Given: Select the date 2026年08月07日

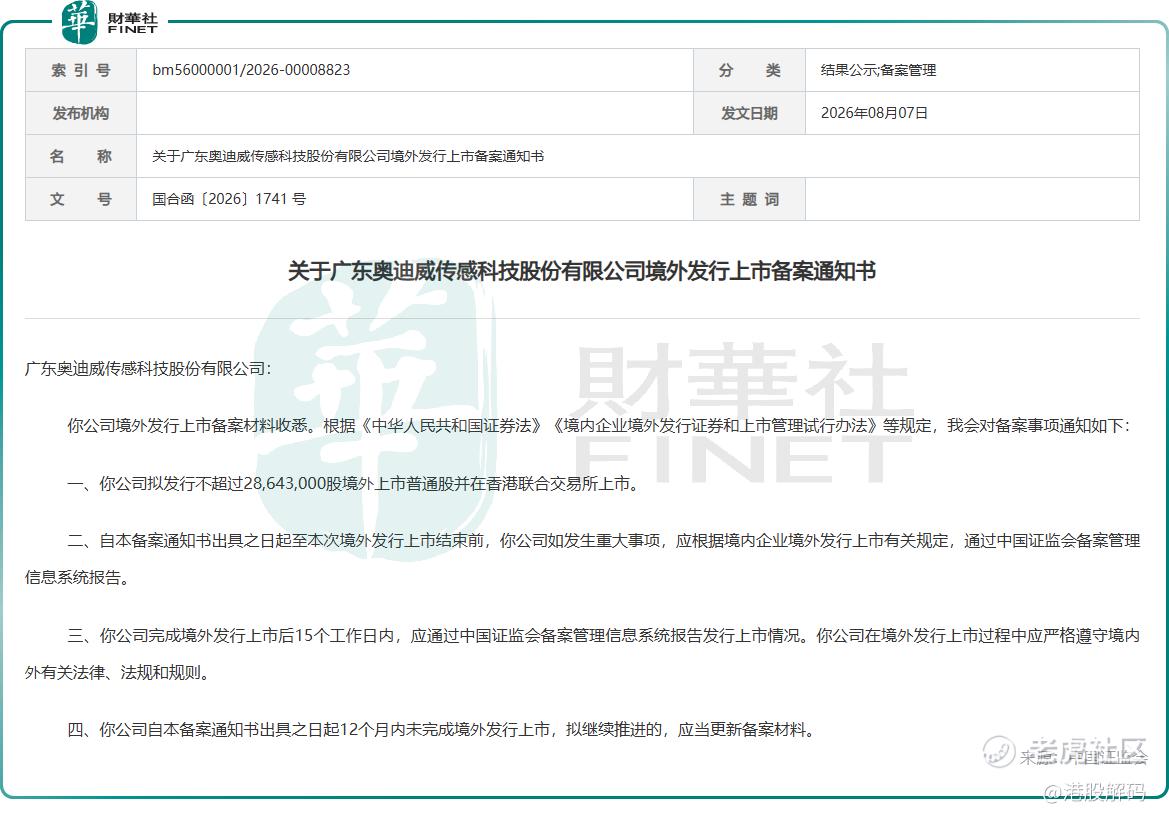Looking at the screenshot, I should pos(875,113).
